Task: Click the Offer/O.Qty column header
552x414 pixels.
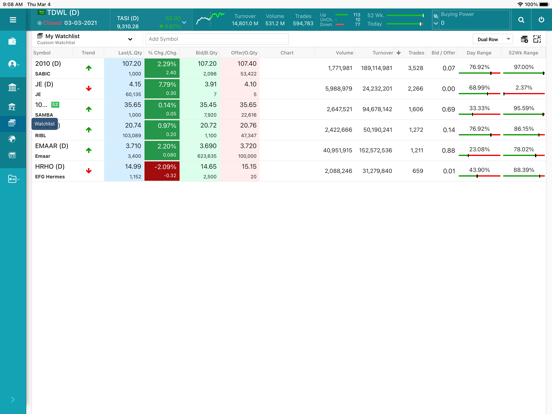Action: [x=244, y=53]
